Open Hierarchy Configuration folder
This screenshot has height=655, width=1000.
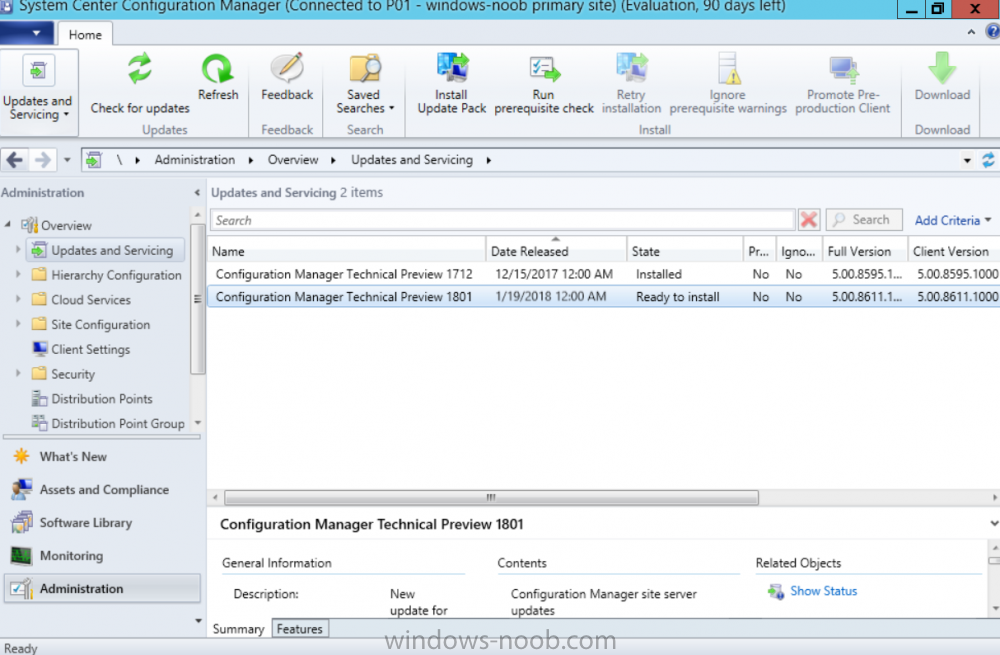point(107,275)
